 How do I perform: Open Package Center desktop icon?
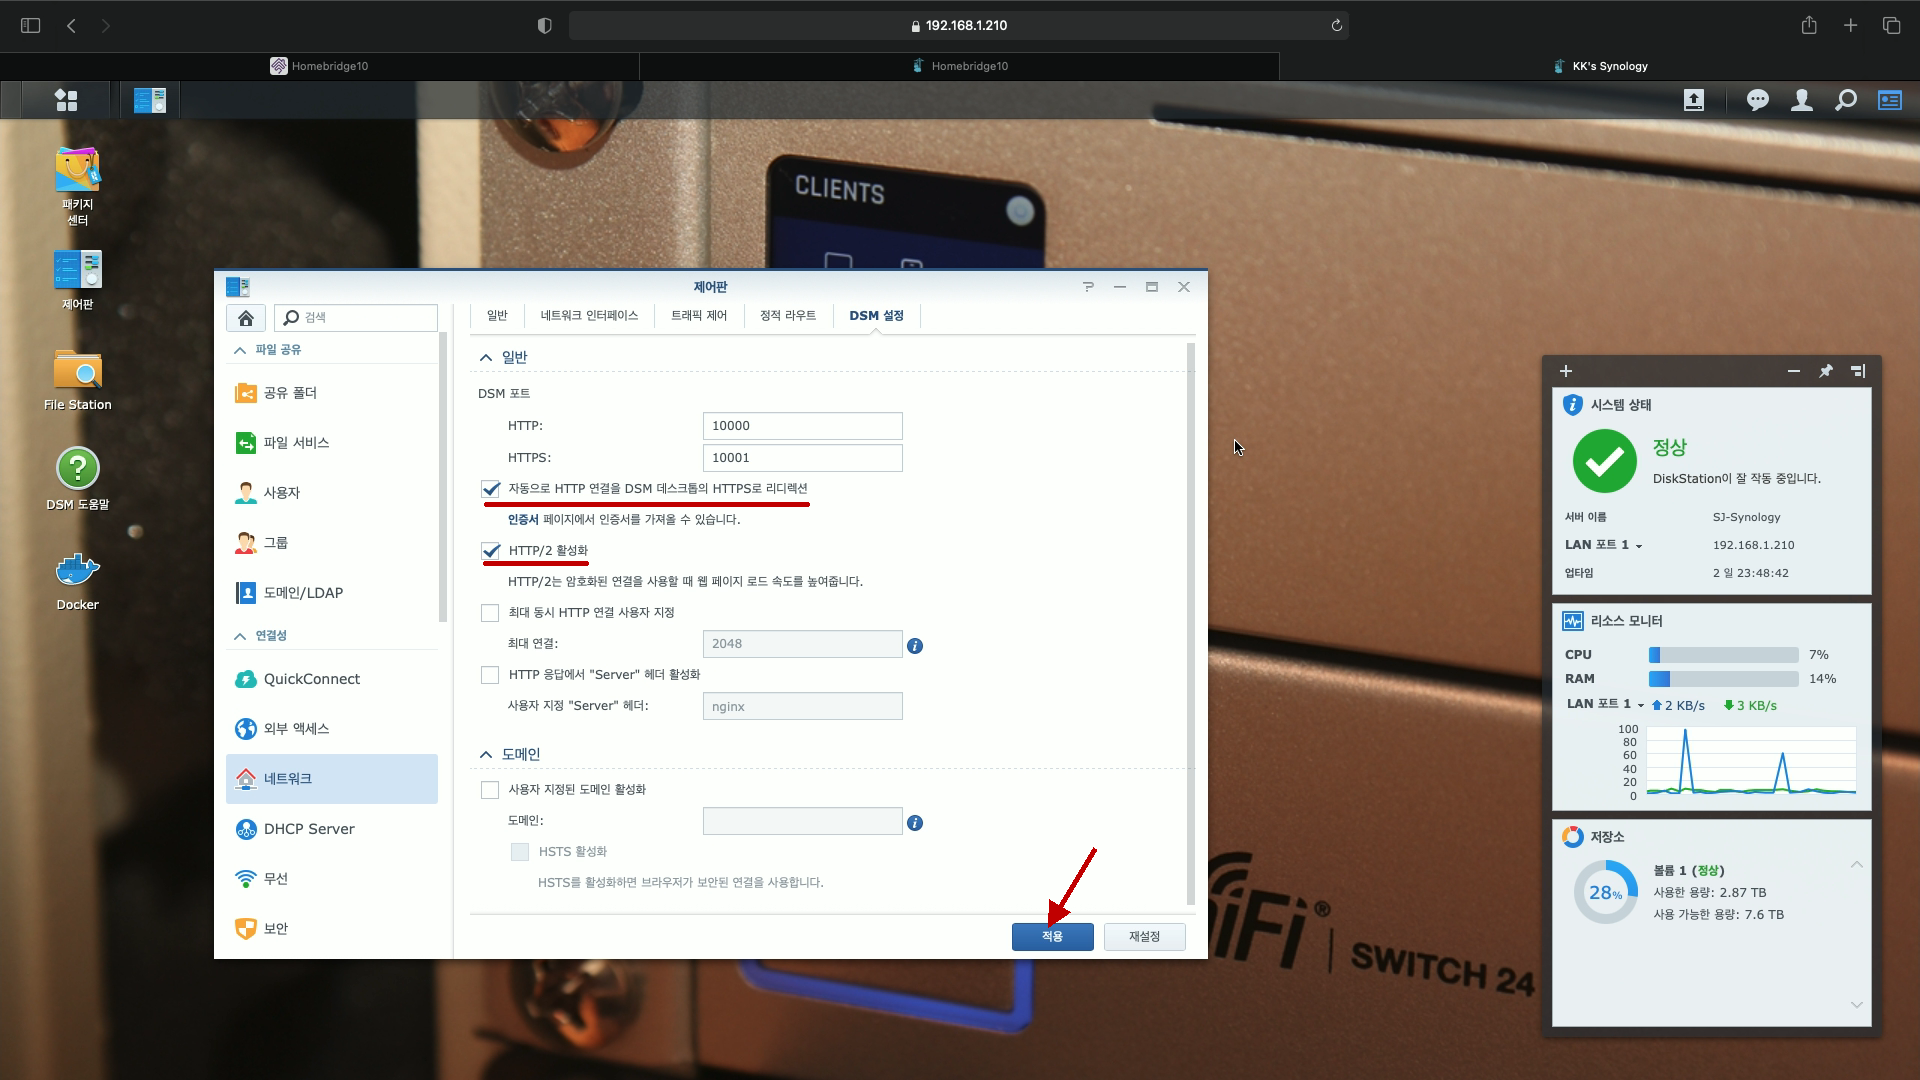(77, 172)
